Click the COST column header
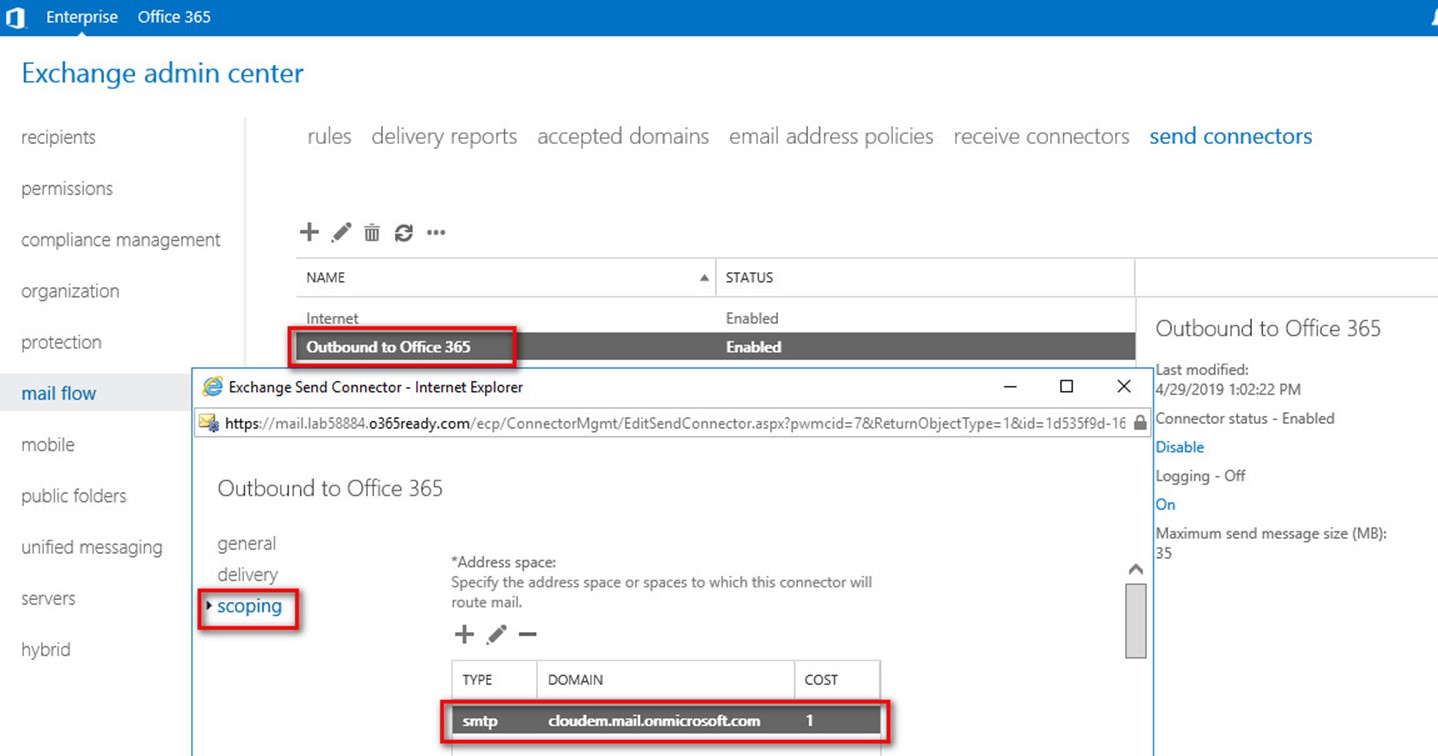This screenshot has height=756, width=1438. 838,680
